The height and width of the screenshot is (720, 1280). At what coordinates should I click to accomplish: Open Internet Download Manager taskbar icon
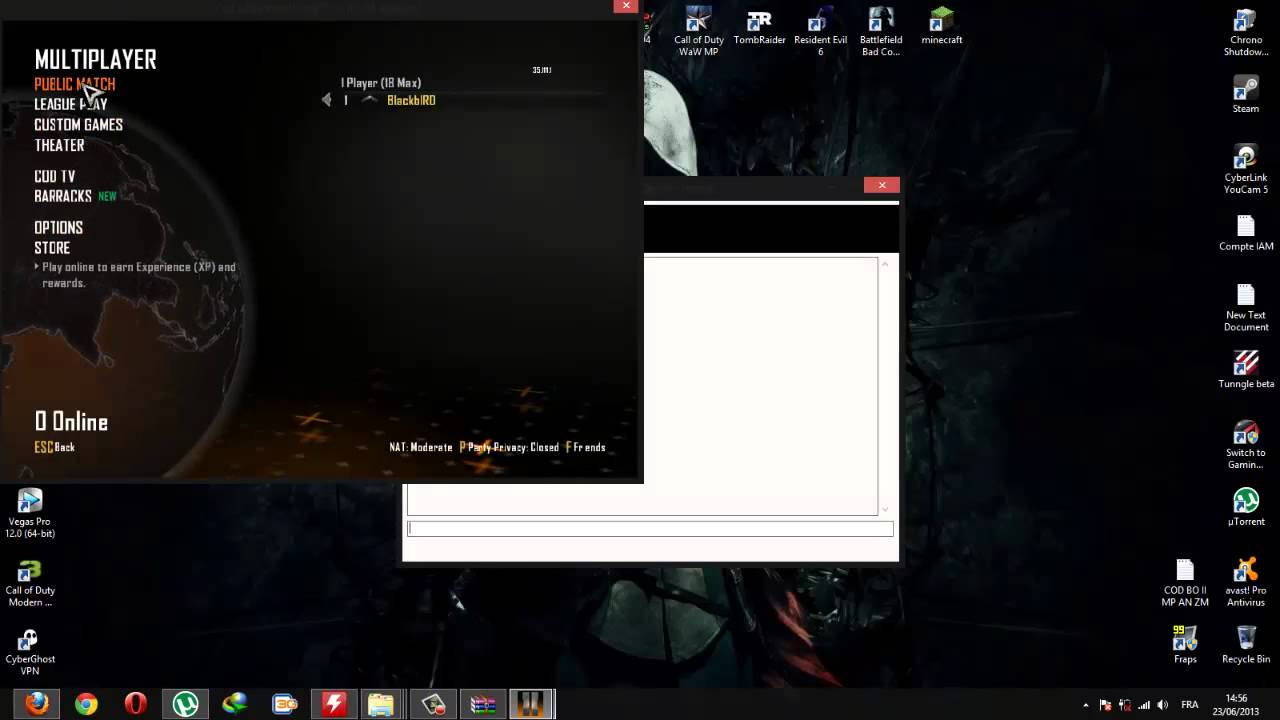pyautogui.click(x=234, y=704)
